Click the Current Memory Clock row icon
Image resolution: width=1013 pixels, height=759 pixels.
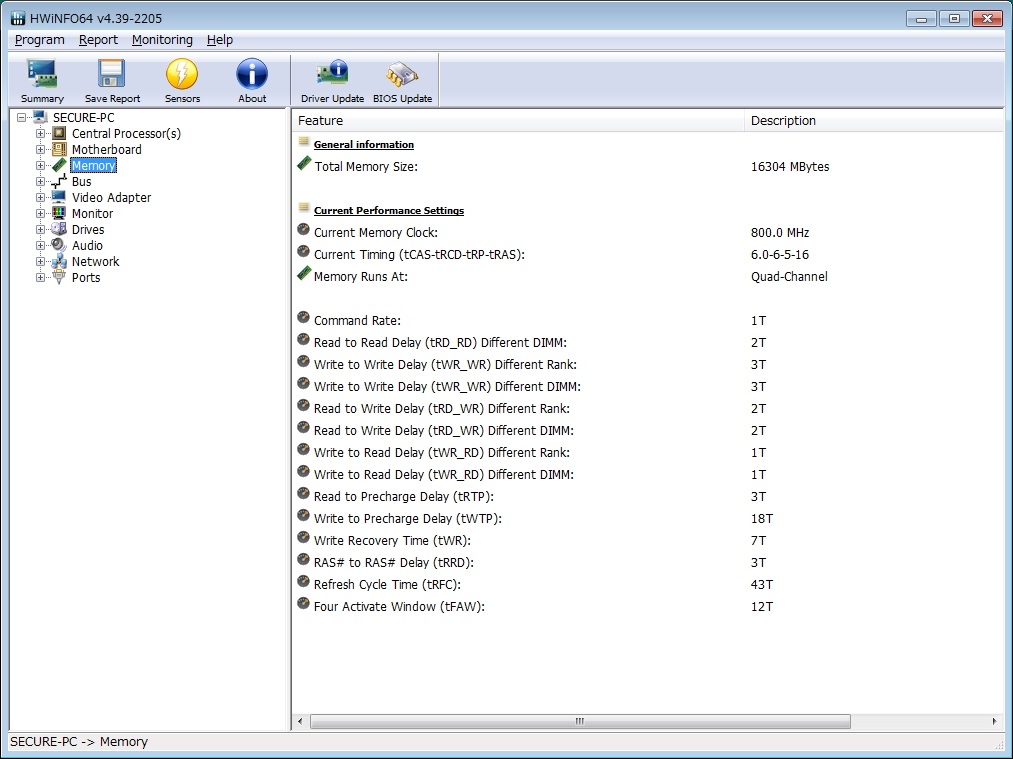(304, 230)
